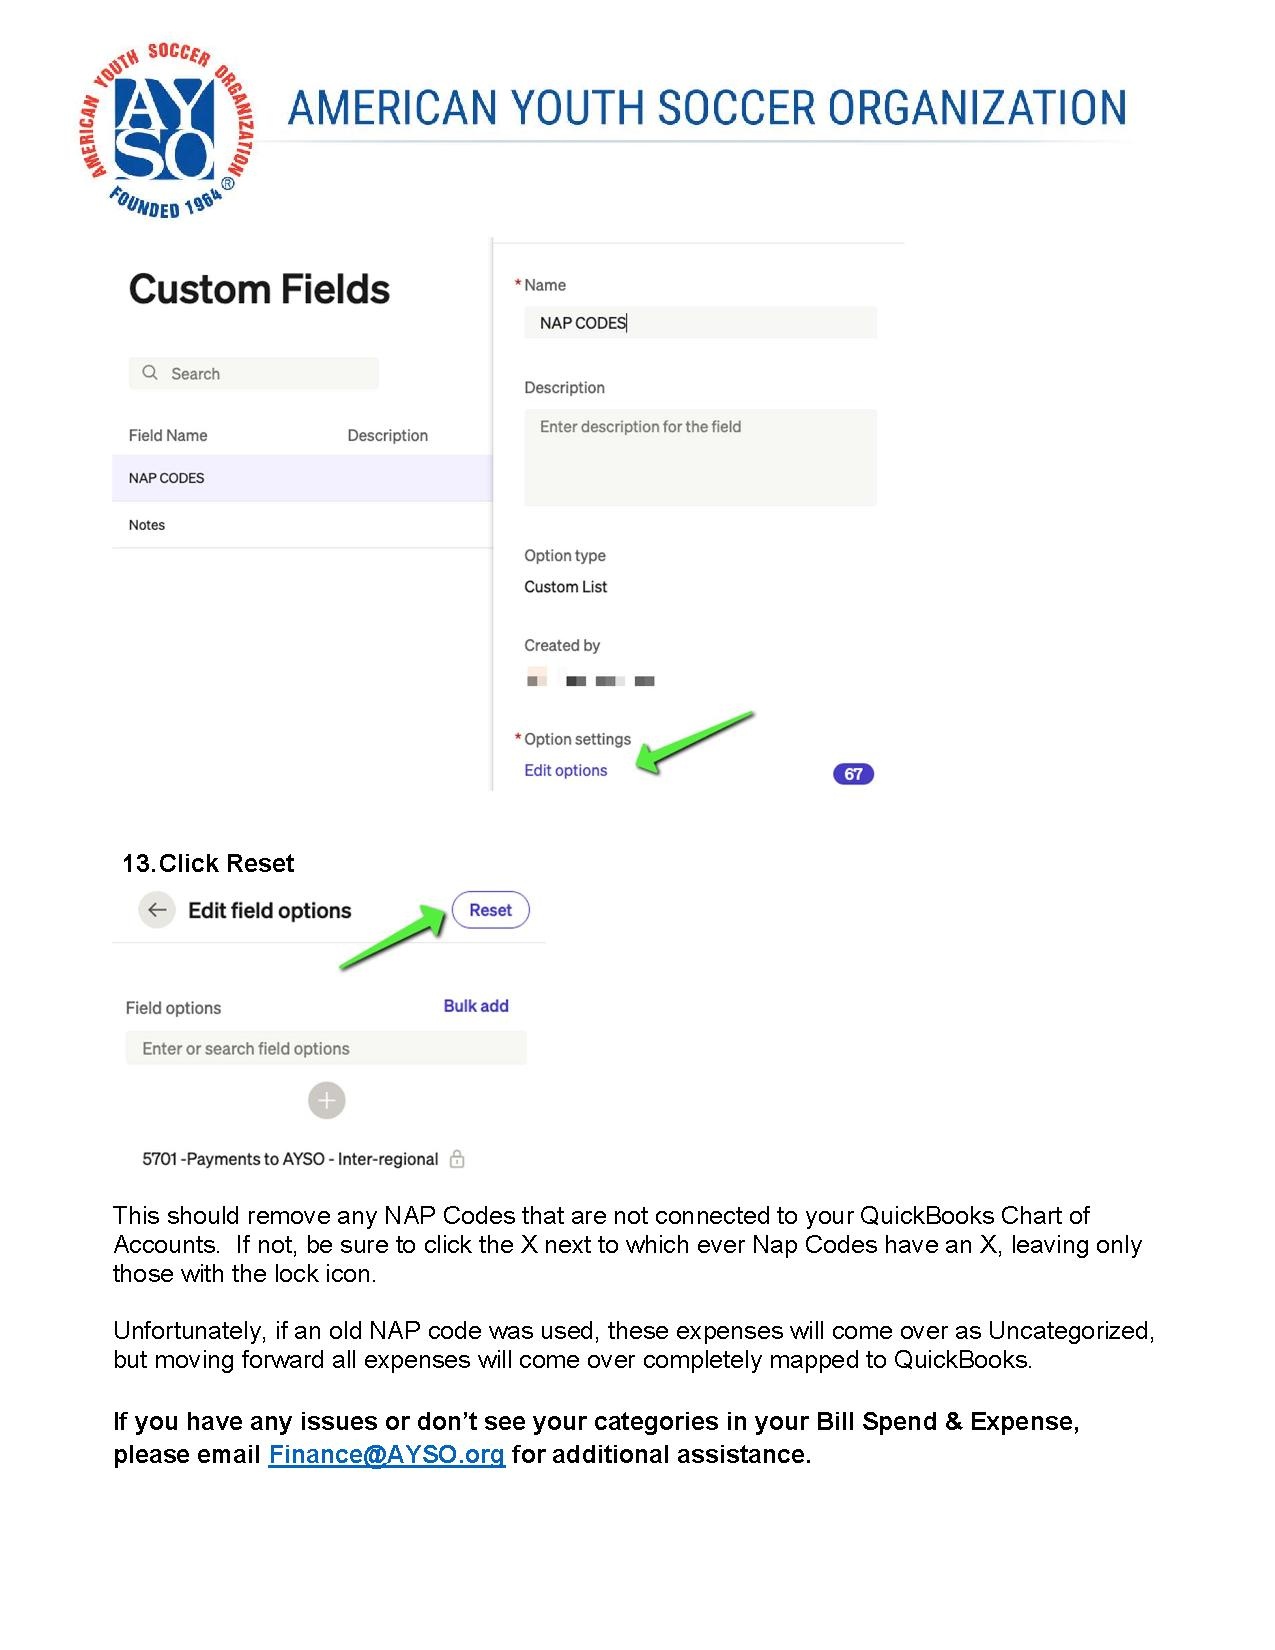Click the Bulk add link
Image resolution: width=1275 pixels, height=1650 pixels.
[476, 1006]
